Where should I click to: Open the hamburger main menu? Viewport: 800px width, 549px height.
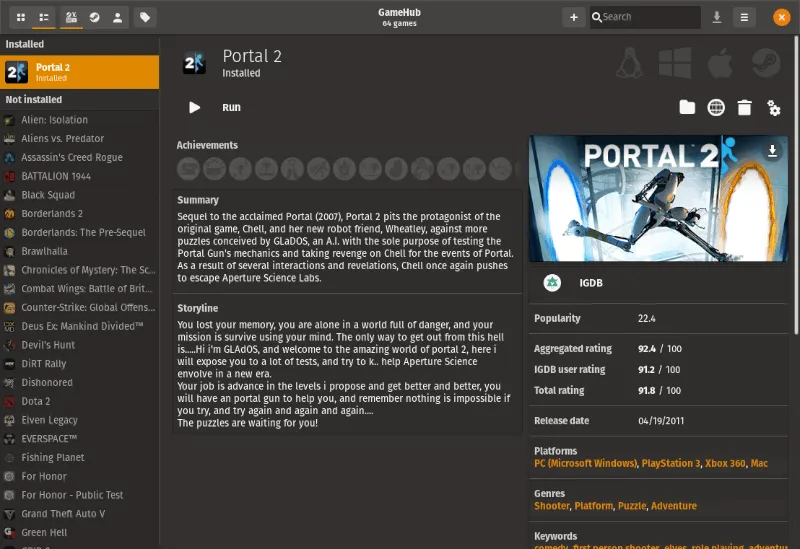(x=744, y=17)
